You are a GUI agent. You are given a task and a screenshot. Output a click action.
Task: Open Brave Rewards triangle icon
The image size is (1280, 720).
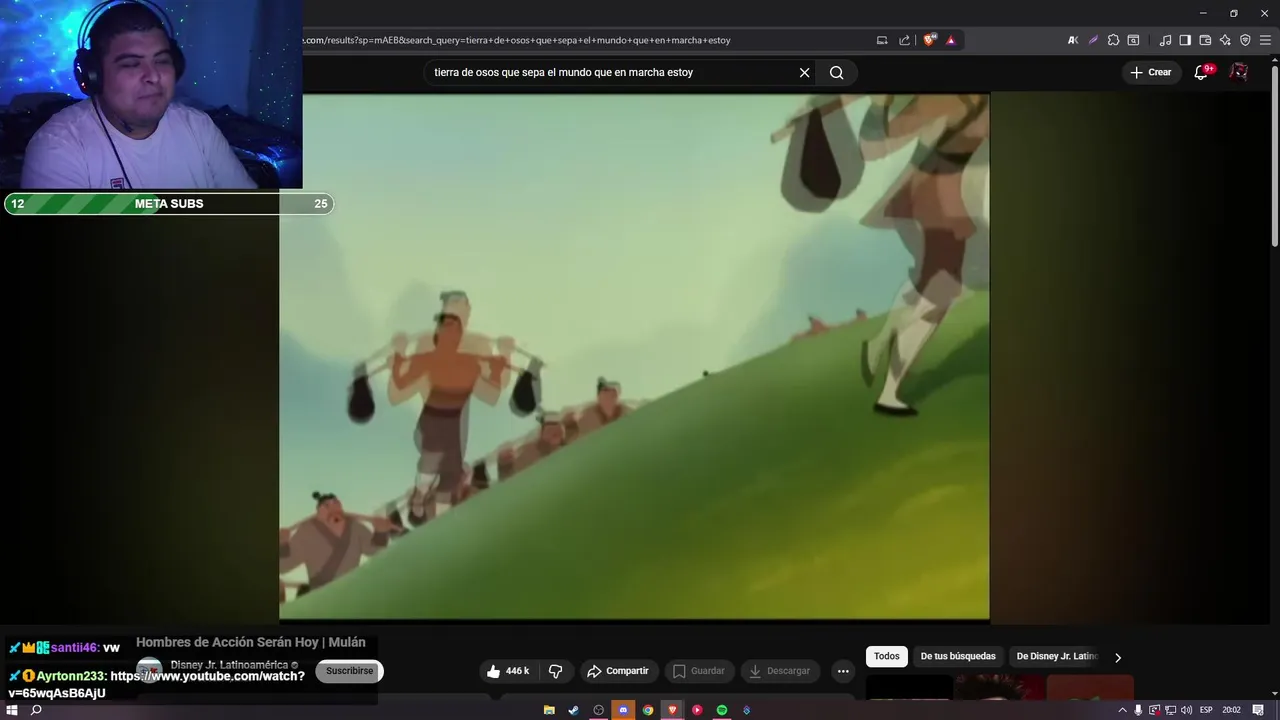coord(951,40)
